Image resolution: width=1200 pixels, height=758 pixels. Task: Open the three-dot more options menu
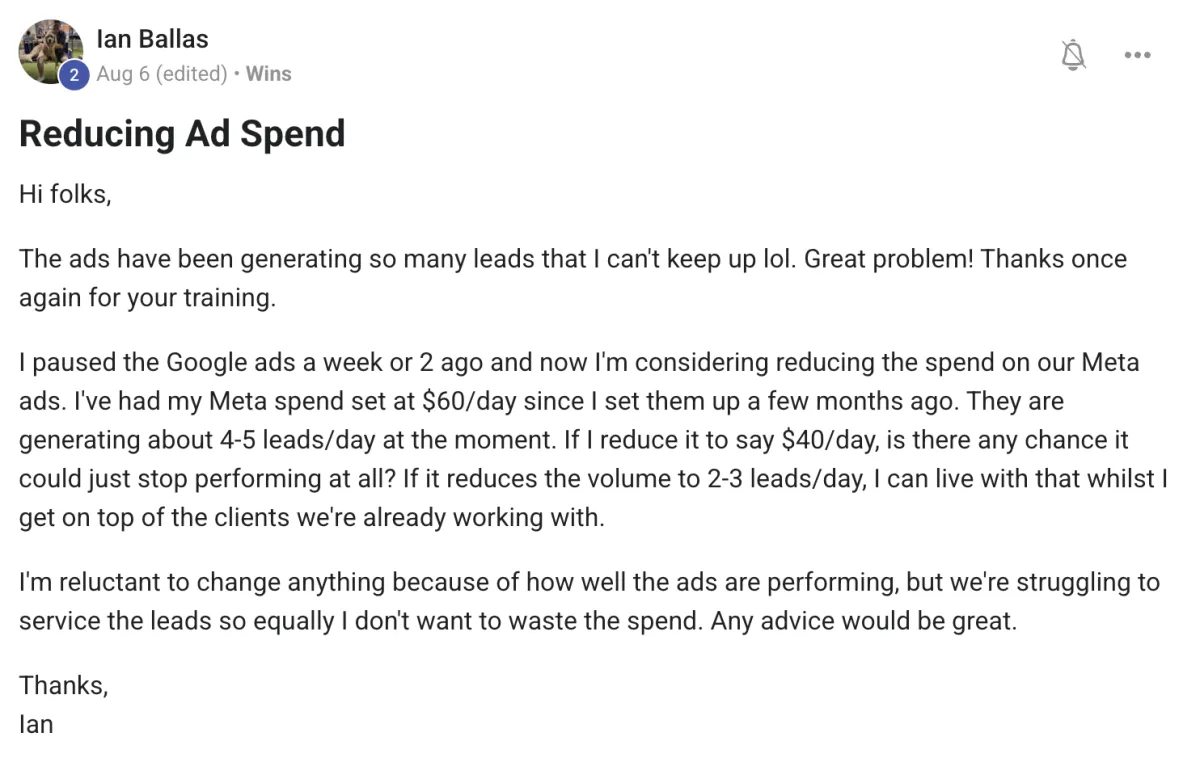point(1138,55)
